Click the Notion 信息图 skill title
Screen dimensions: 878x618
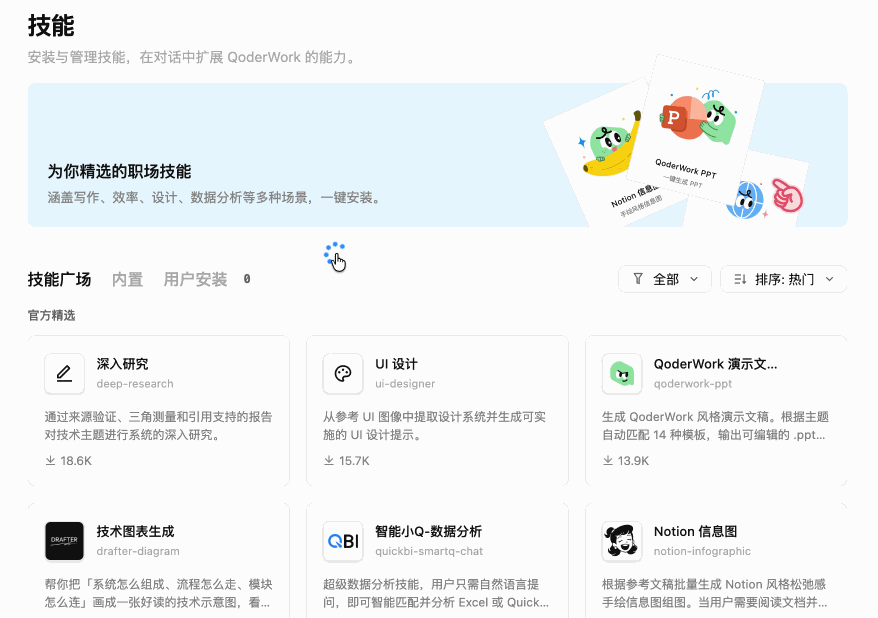click(x=695, y=531)
